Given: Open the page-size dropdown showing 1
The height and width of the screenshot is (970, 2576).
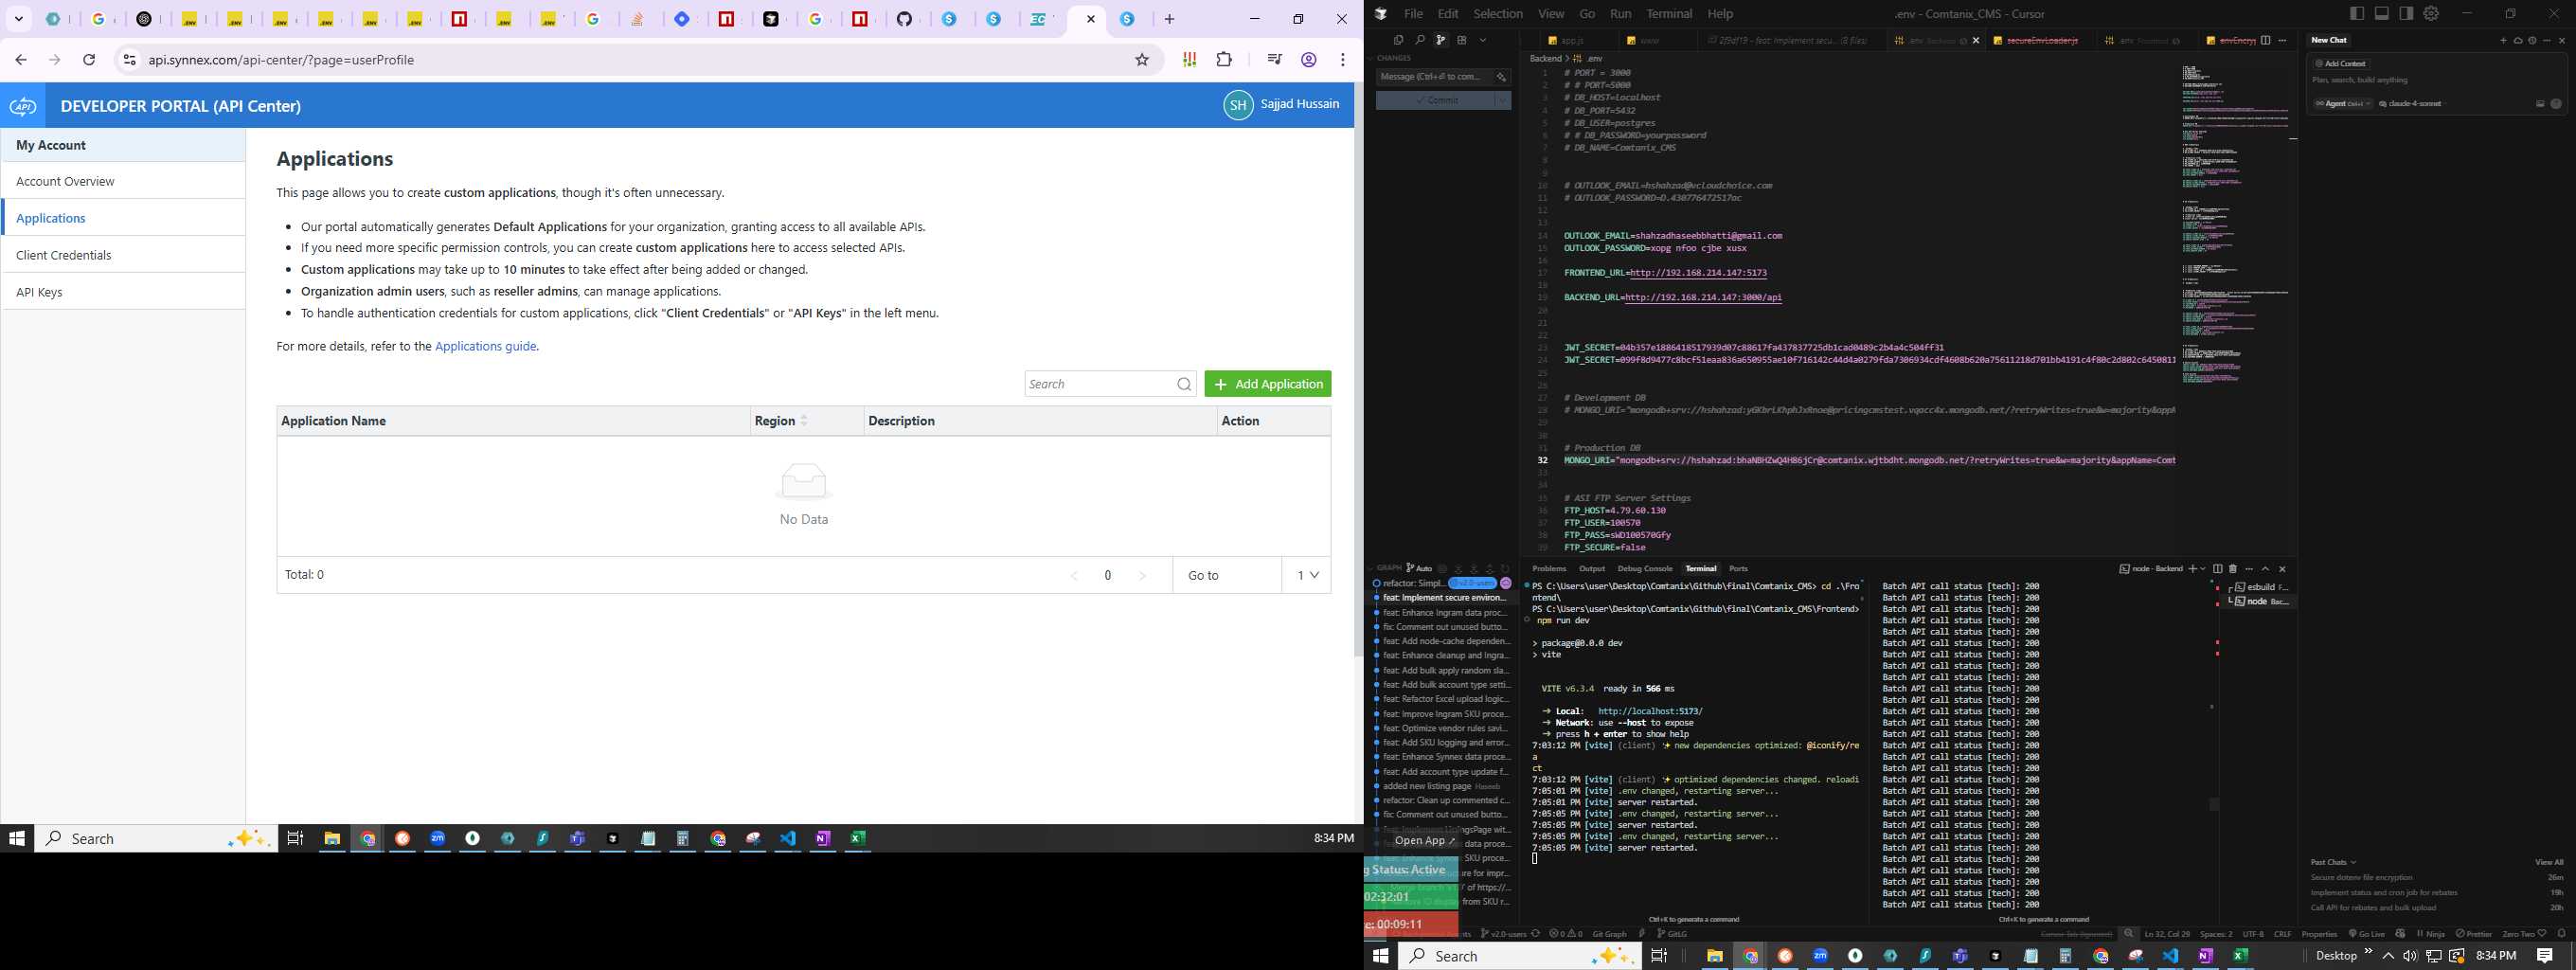Looking at the screenshot, I should tap(1307, 575).
